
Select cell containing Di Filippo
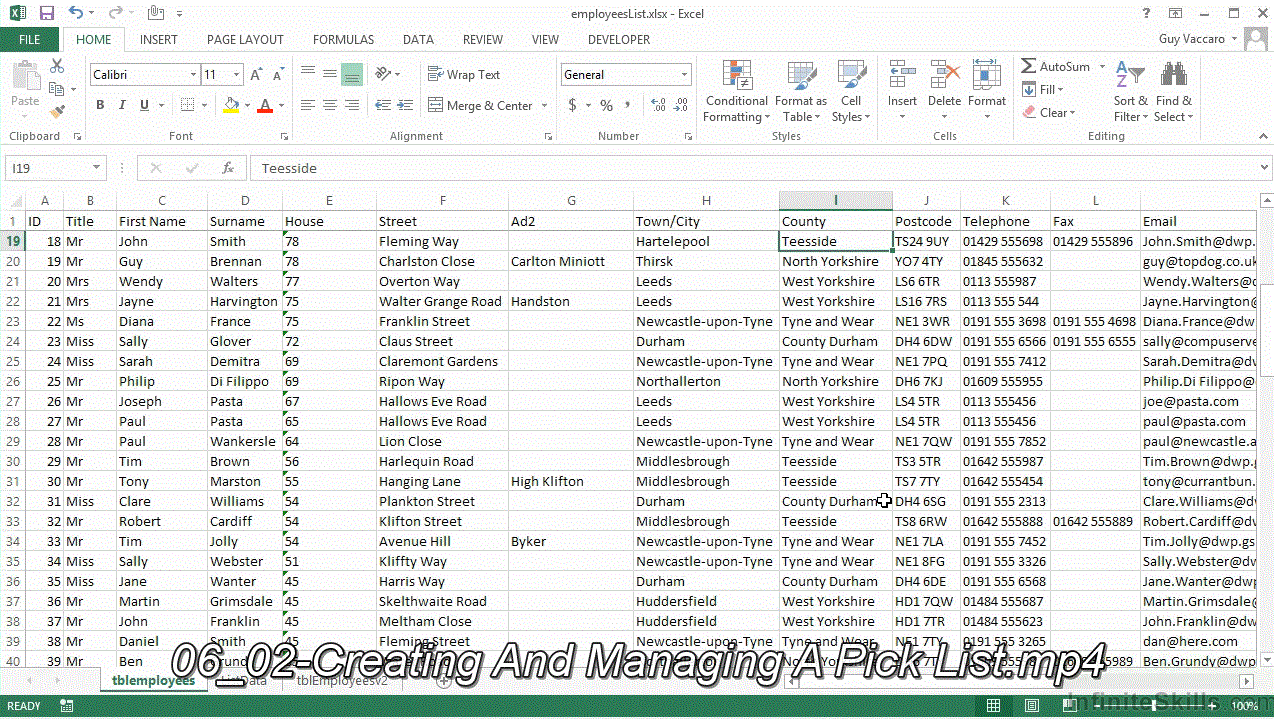(x=245, y=381)
